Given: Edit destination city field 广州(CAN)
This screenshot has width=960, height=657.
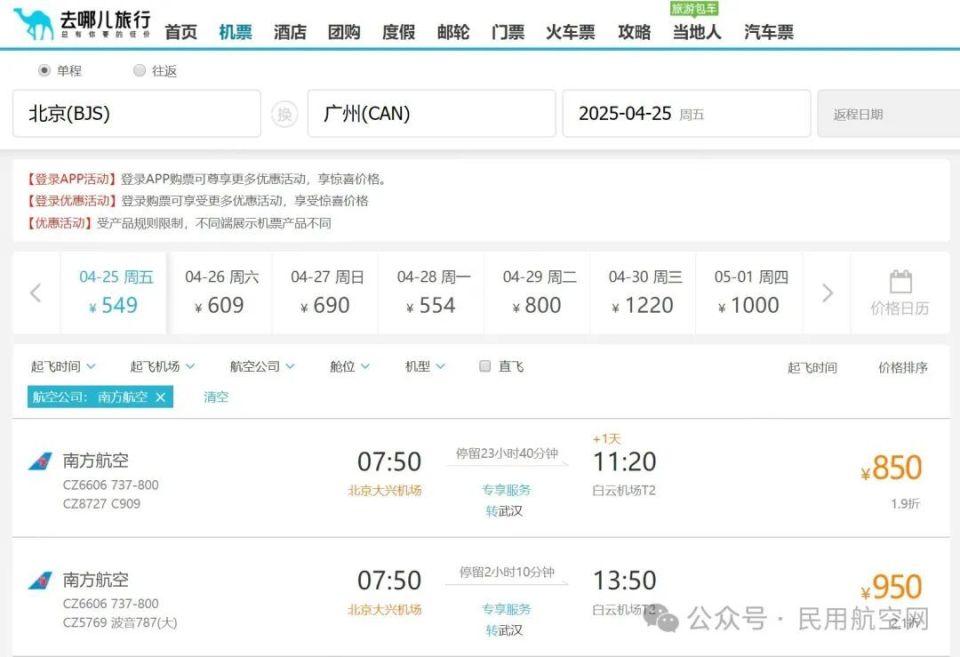Looking at the screenshot, I should pyautogui.click(x=432, y=114).
